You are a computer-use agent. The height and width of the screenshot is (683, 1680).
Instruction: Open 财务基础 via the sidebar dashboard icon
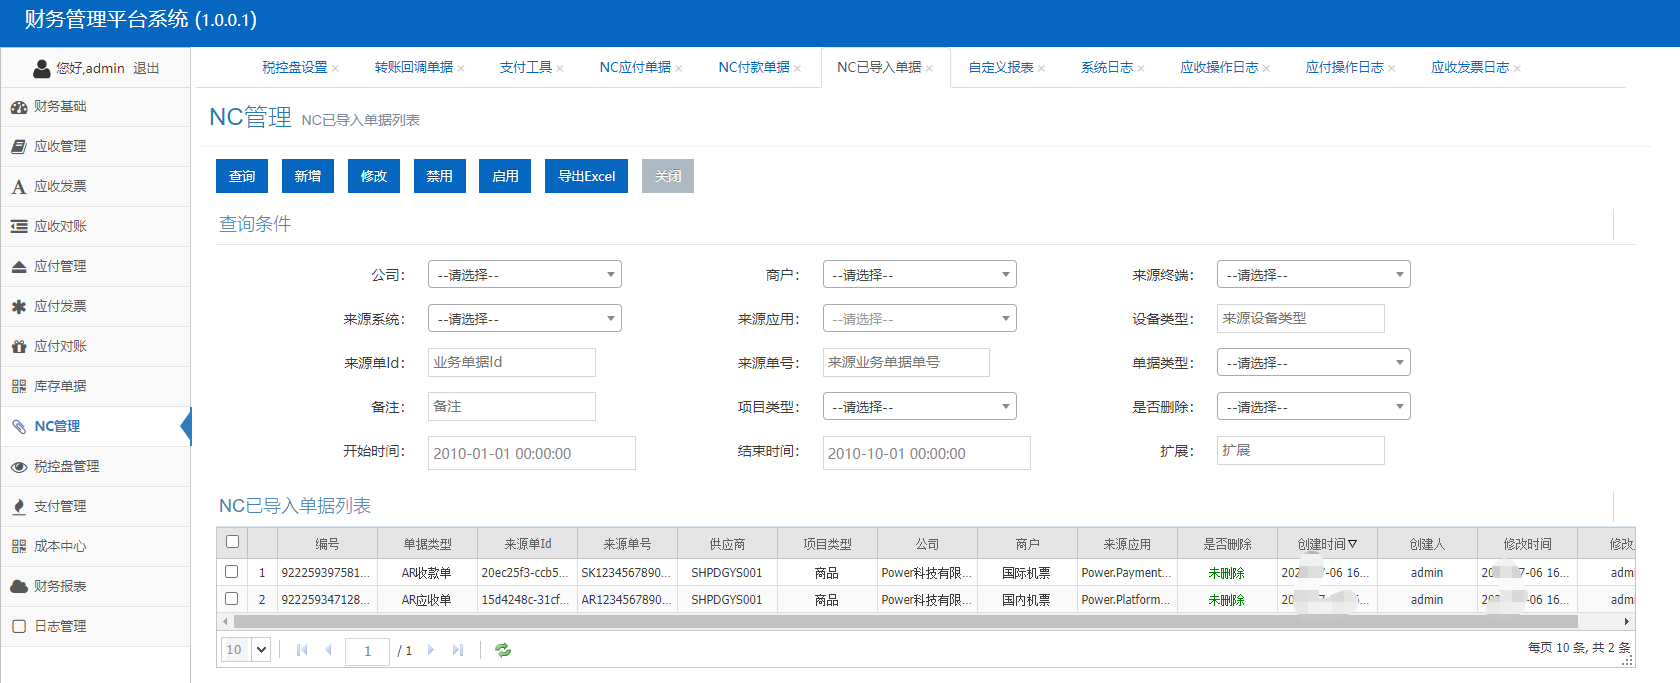18,107
